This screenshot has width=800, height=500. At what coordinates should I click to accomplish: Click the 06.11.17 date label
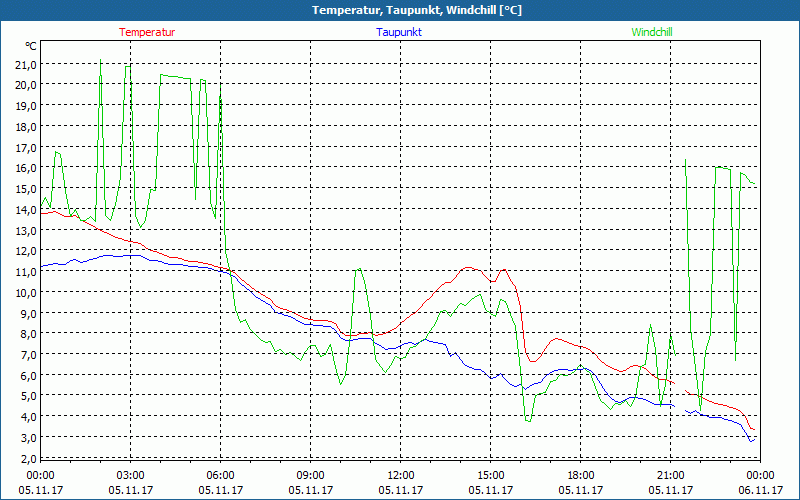click(761, 490)
